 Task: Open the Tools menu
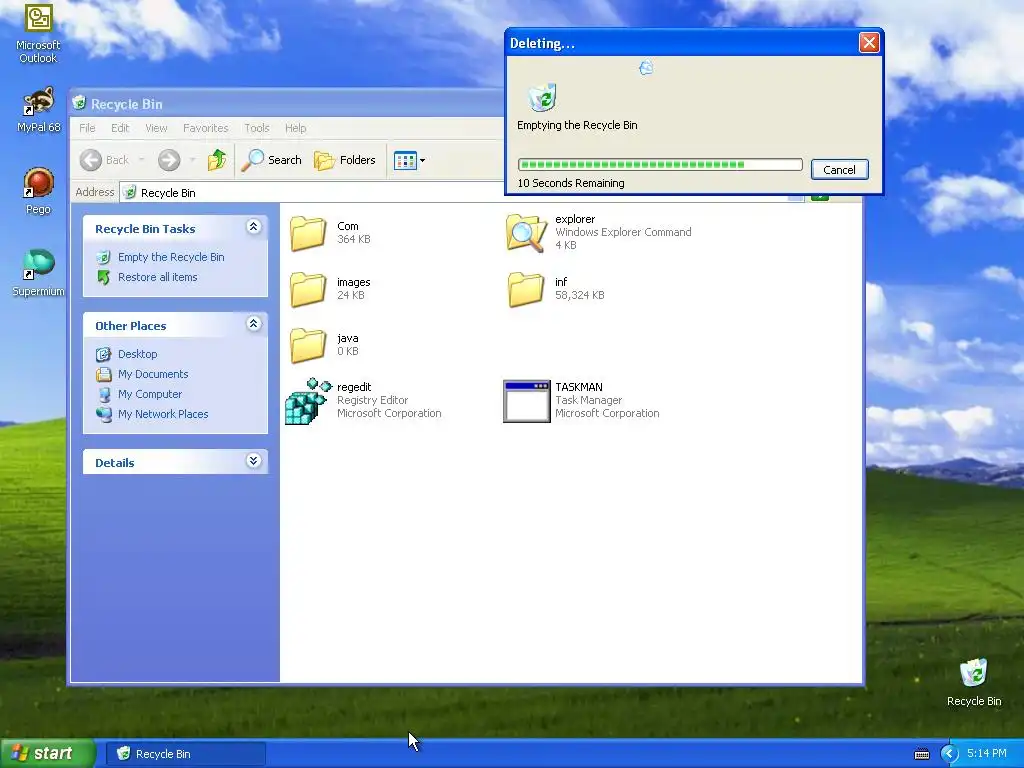(x=257, y=128)
